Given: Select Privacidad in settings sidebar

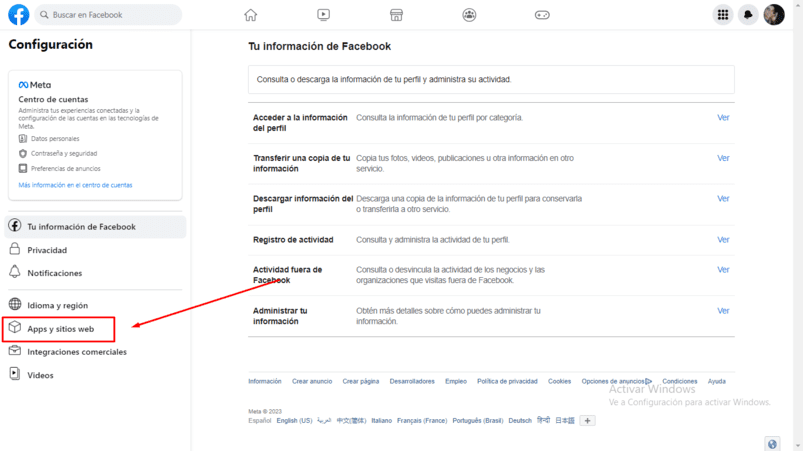Looking at the screenshot, I should [47, 250].
